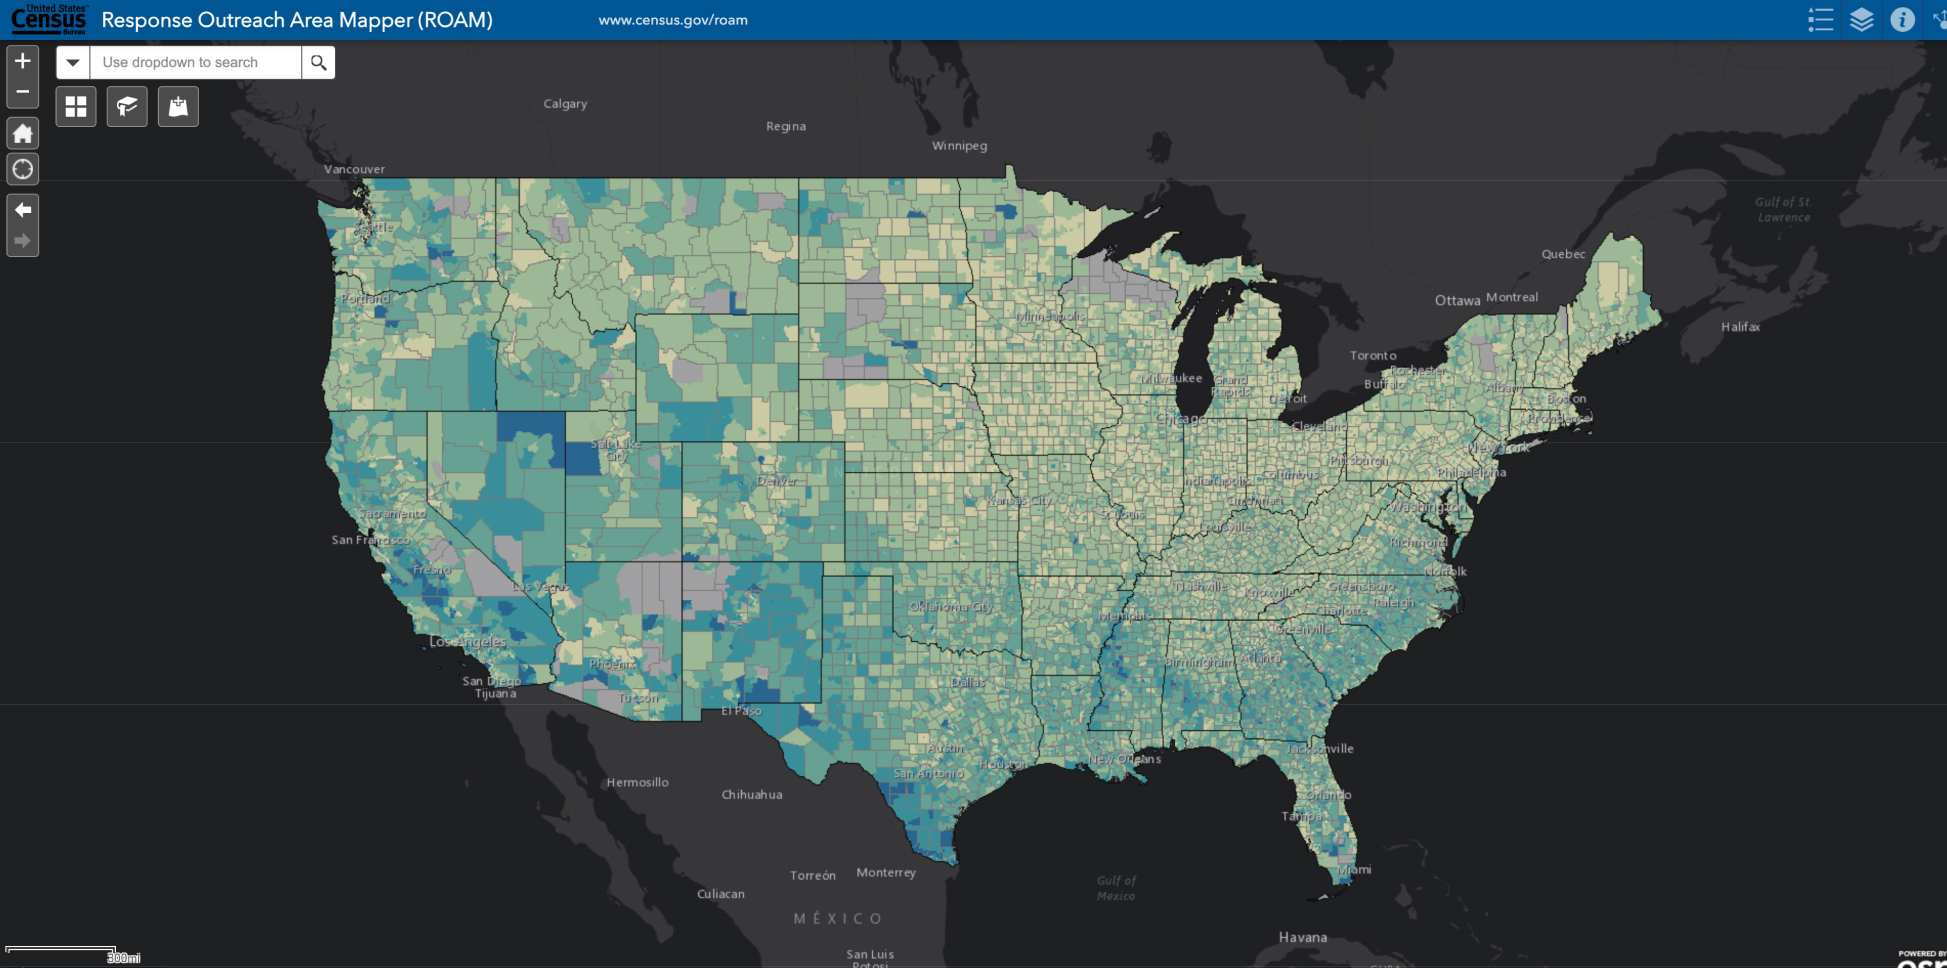Open the About/Info panel
Image resolution: width=1947 pixels, height=968 pixels.
click(x=1902, y=19)
